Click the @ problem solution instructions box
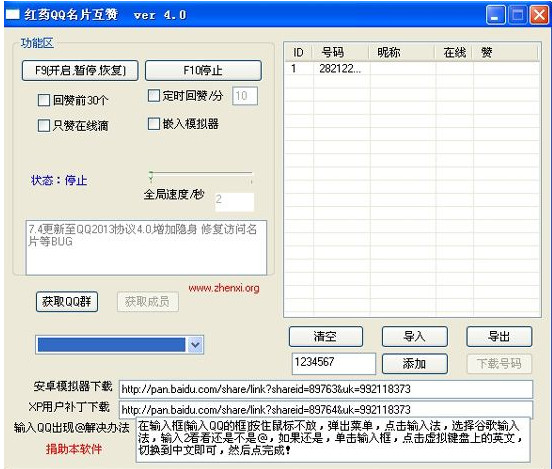The height and width of the screenshot is (469, 552). 333,439
